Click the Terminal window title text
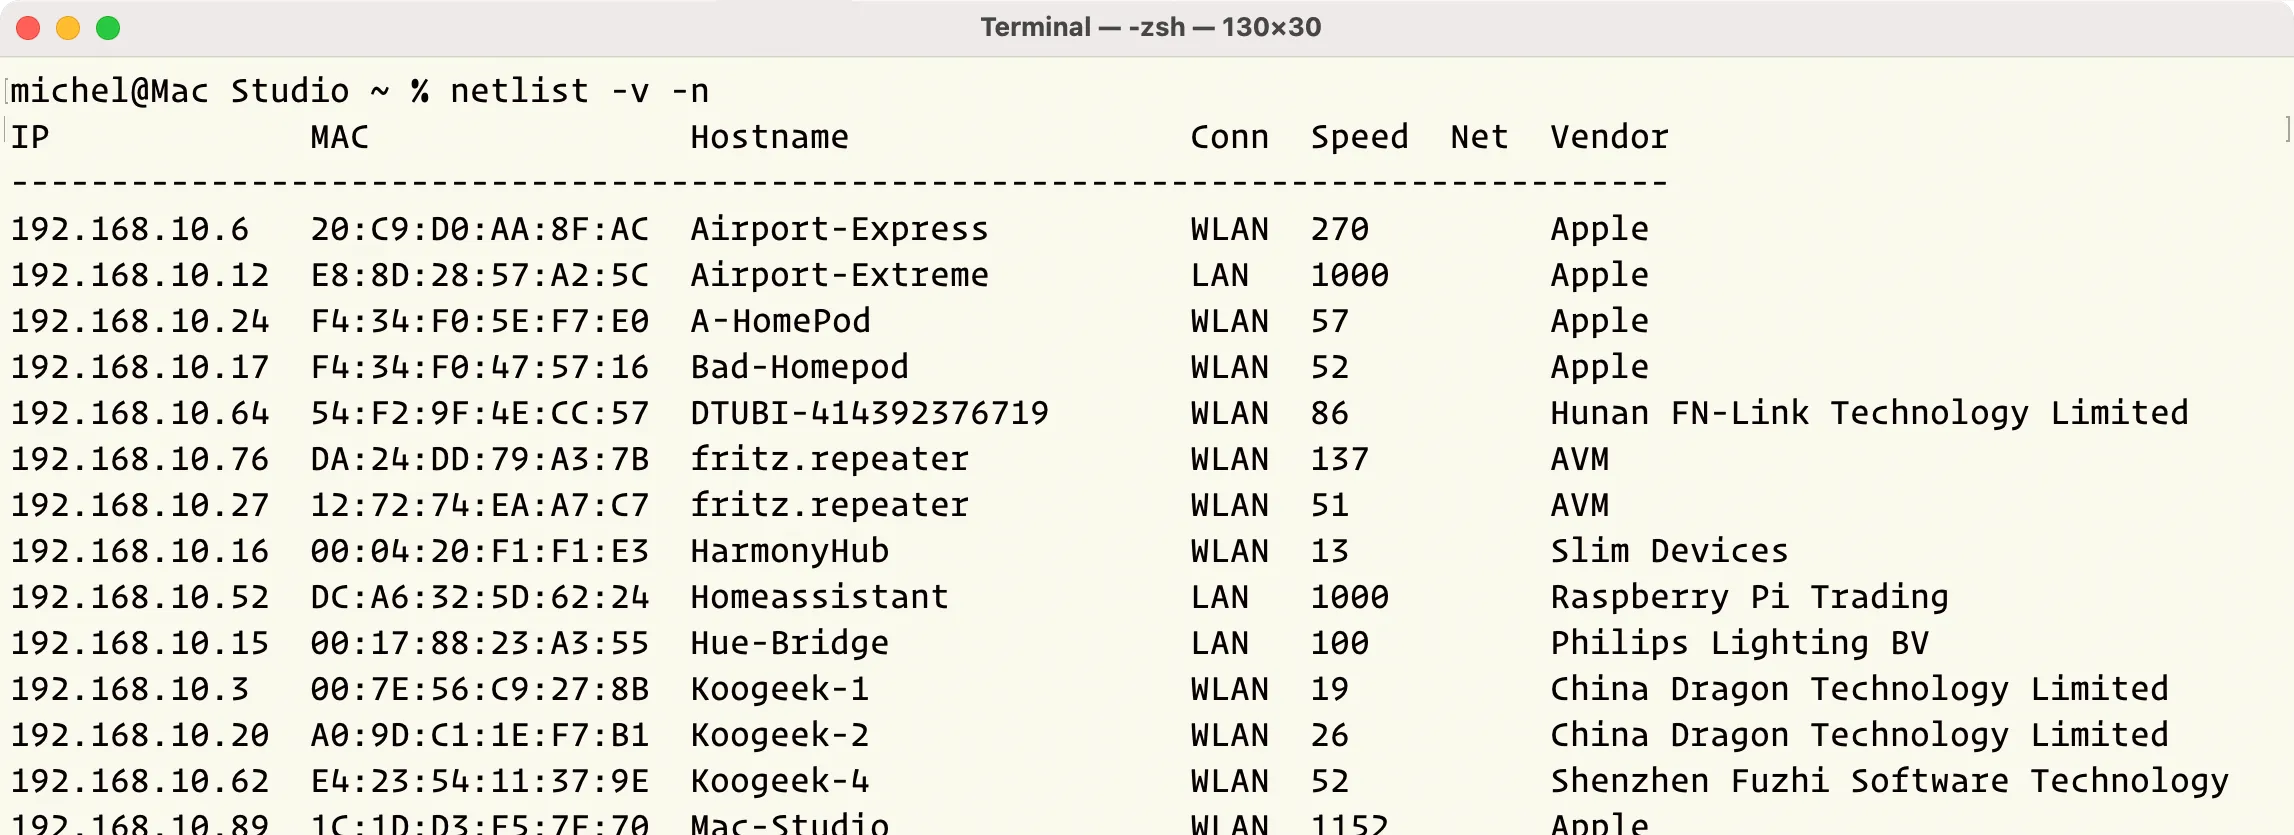Screen dimensions: 2294x835 pyautogui.click(x=1150, y=27)
